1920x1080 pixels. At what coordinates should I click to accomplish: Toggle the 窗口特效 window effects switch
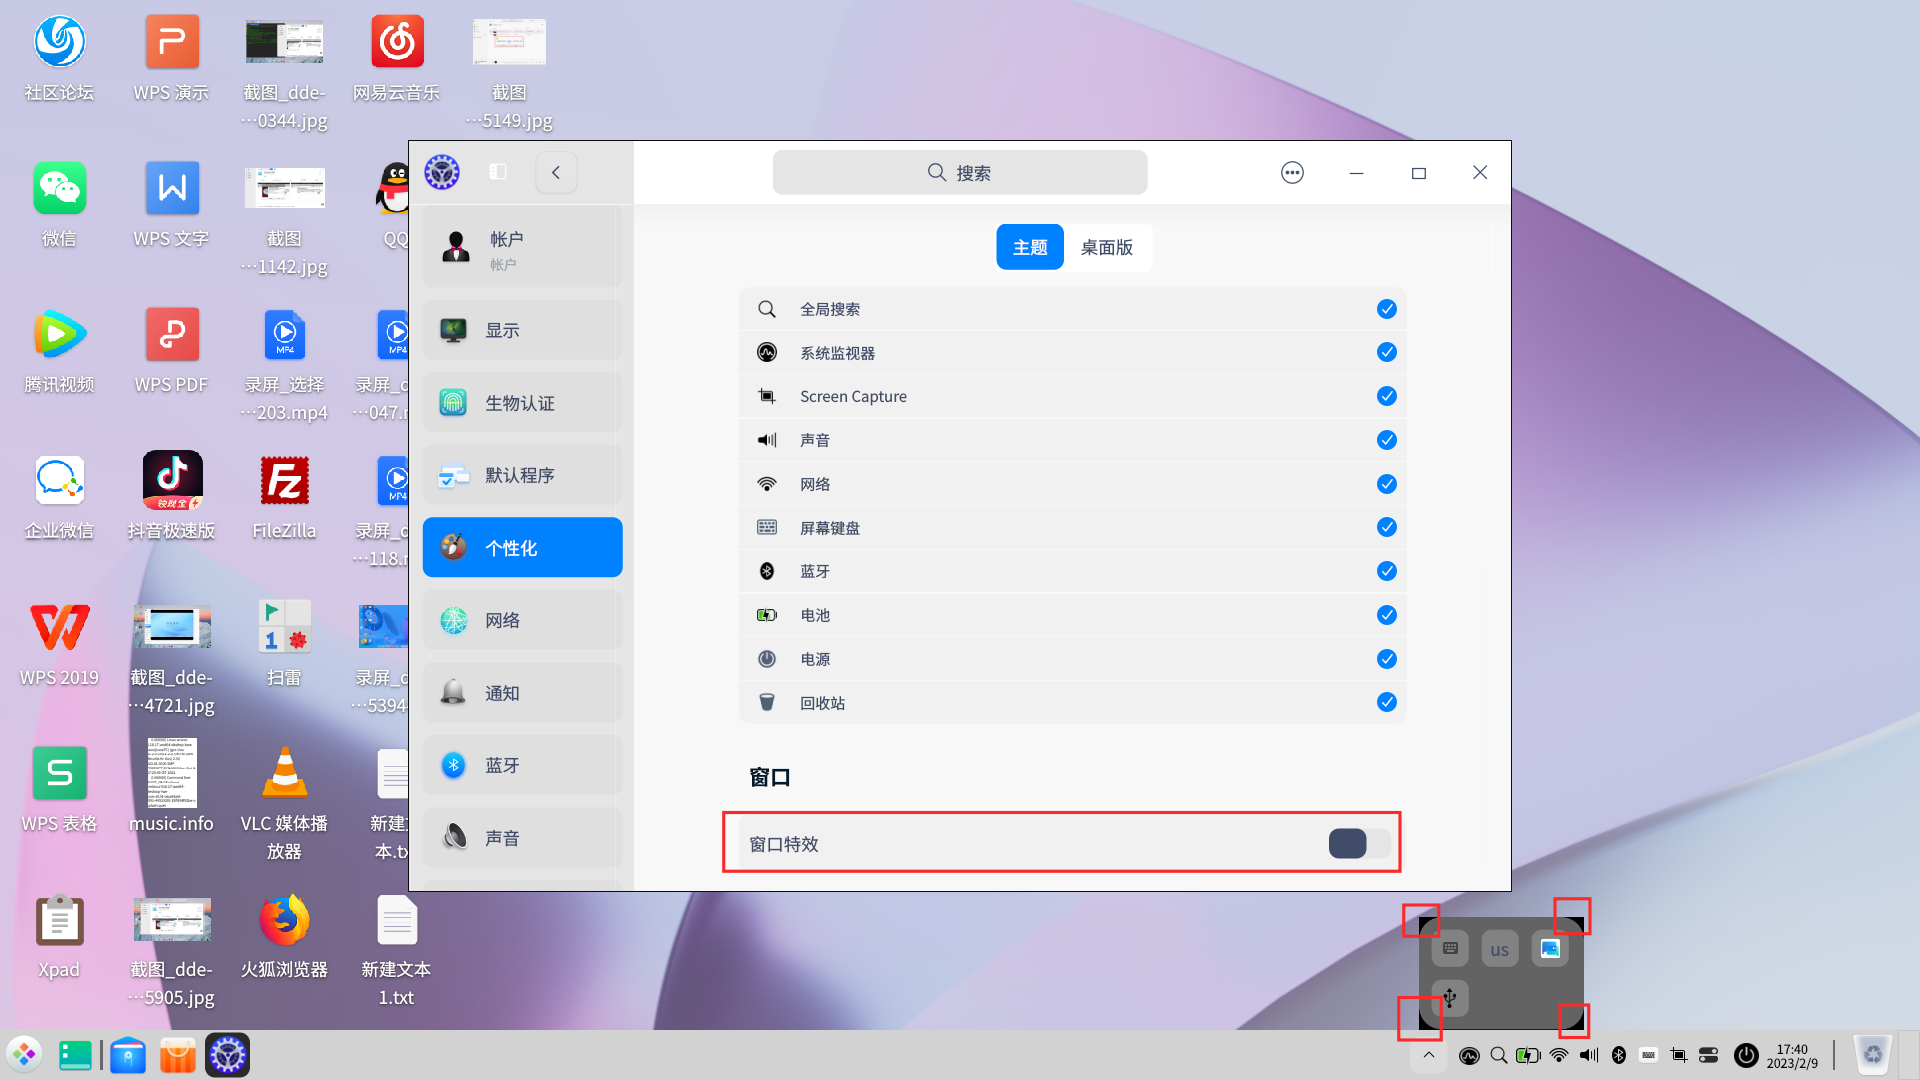(x=1359, y=843)
